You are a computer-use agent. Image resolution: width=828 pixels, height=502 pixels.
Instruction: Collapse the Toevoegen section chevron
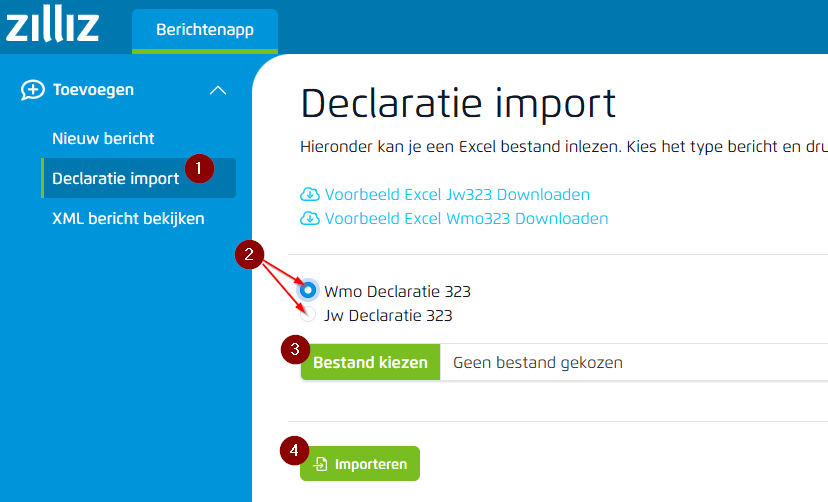[x=217, y=90]
